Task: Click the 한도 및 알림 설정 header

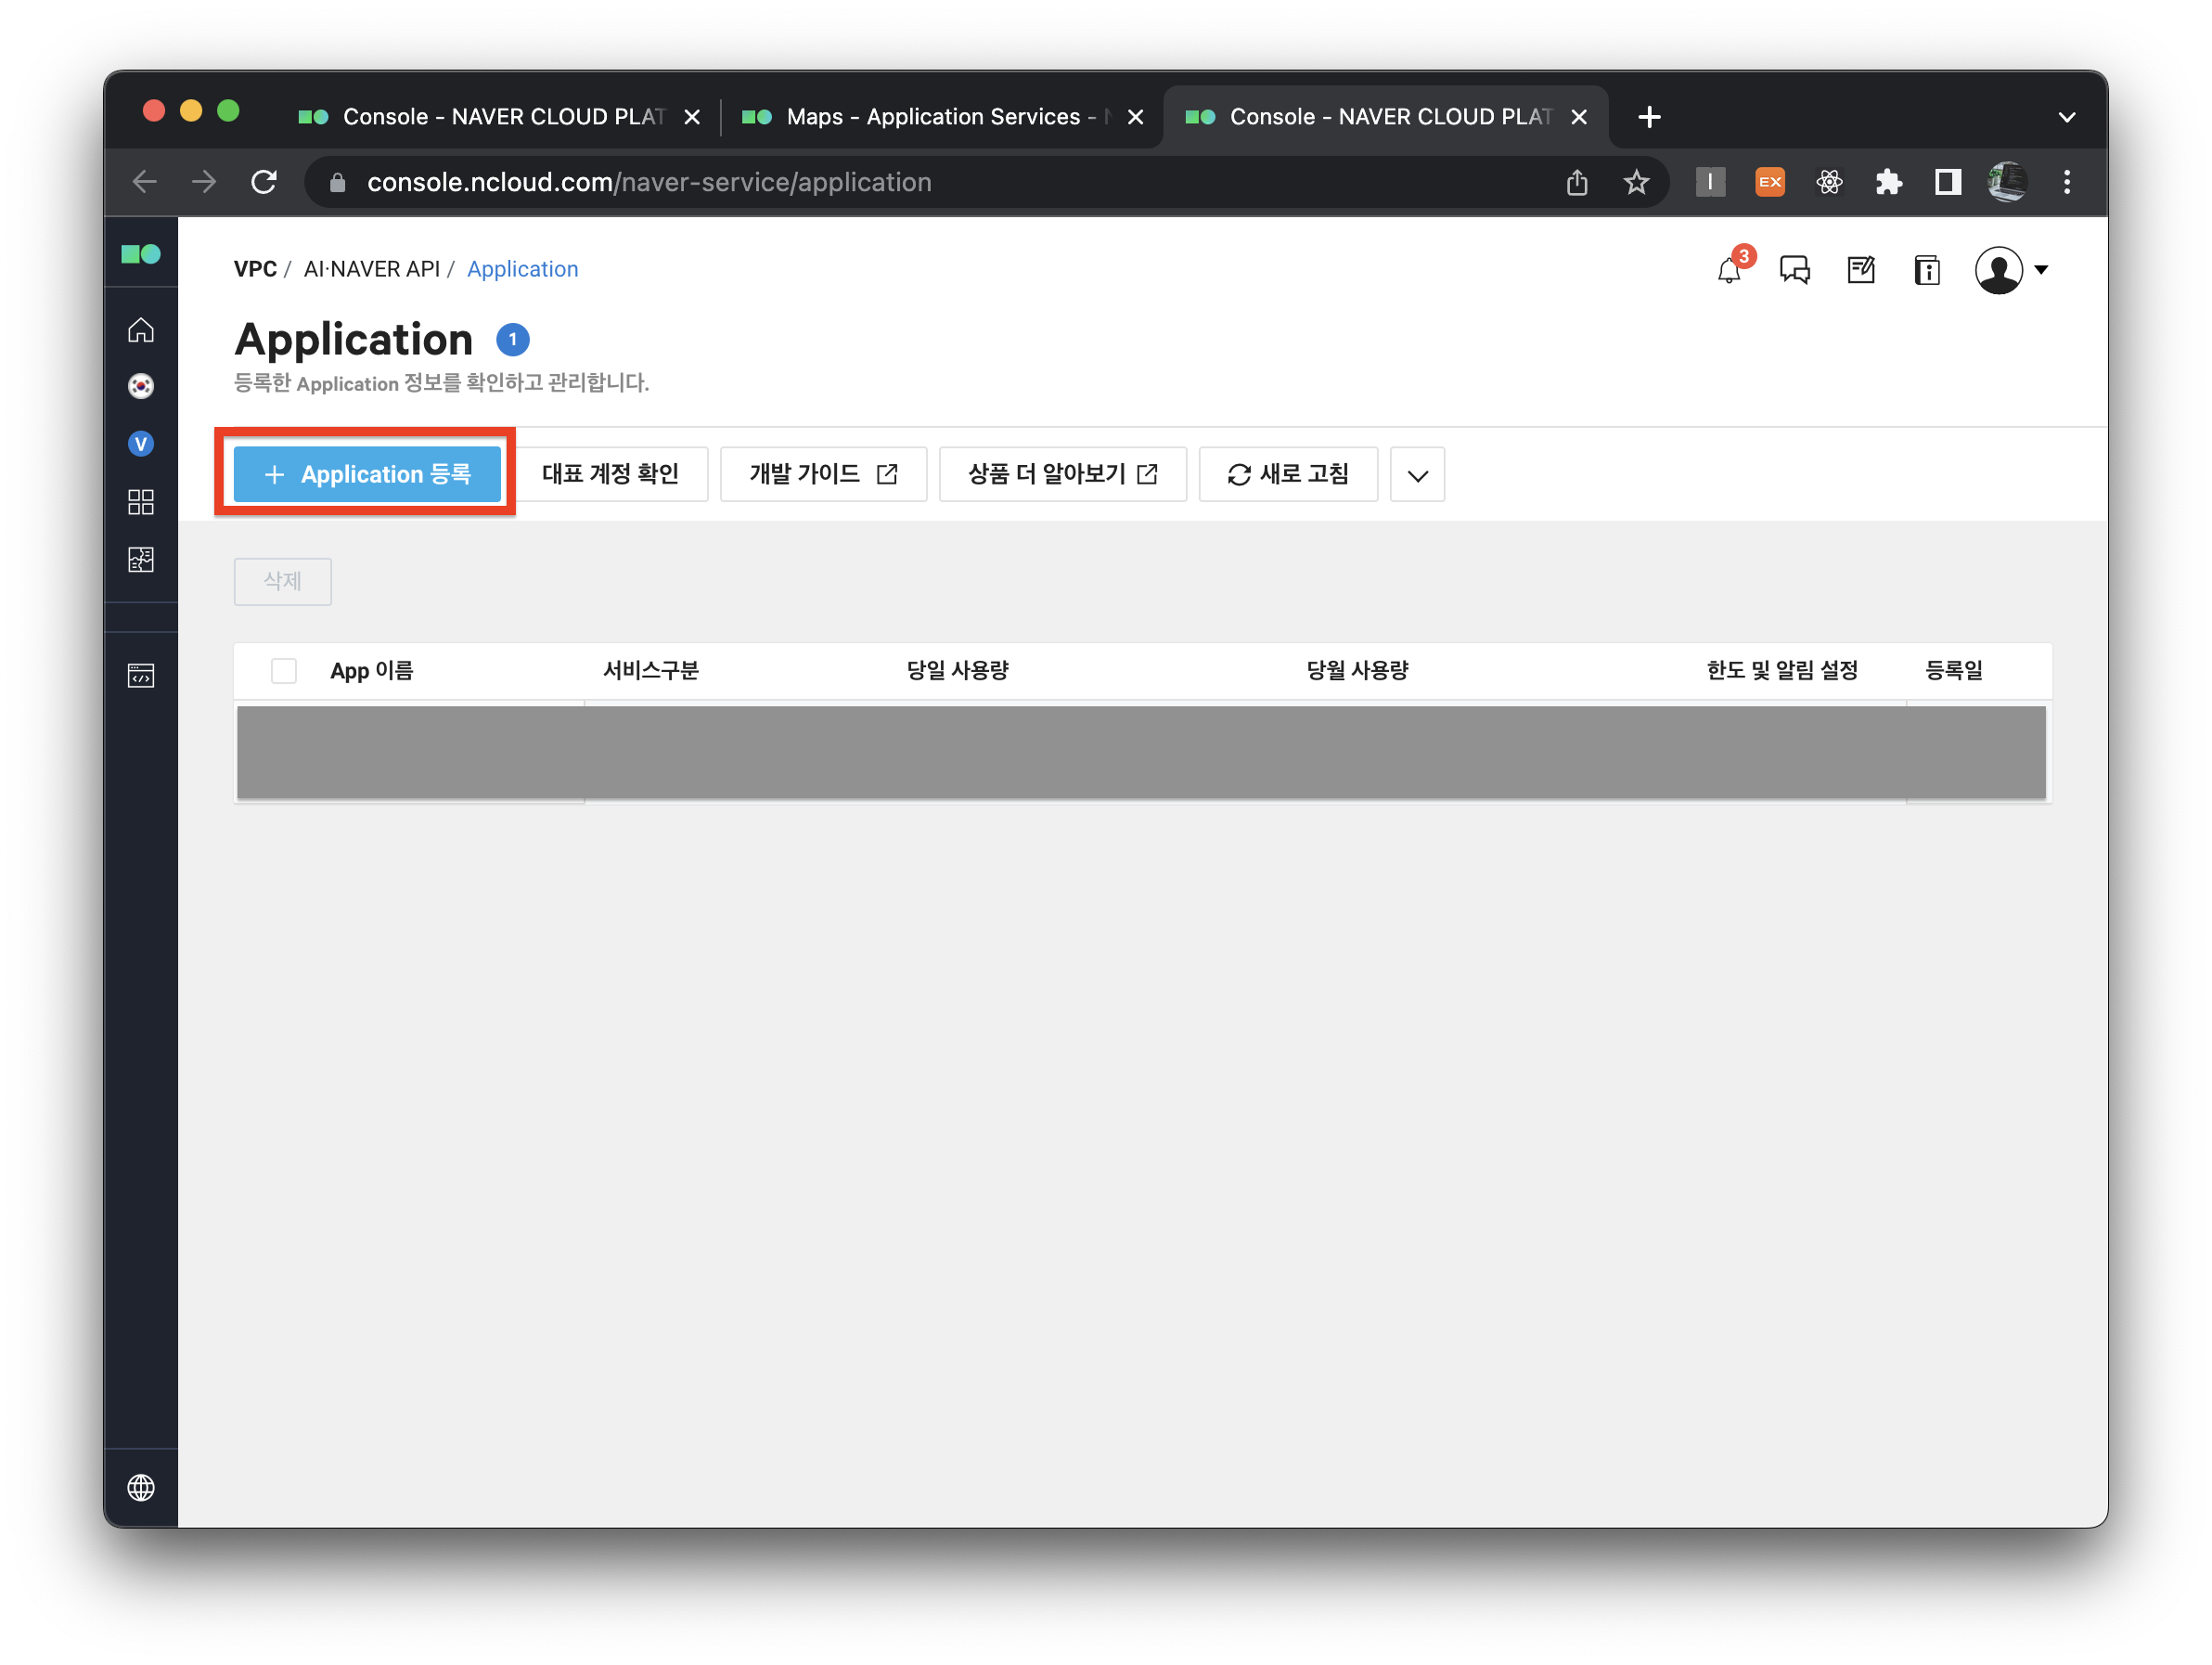Action: tap(1782, 671)
